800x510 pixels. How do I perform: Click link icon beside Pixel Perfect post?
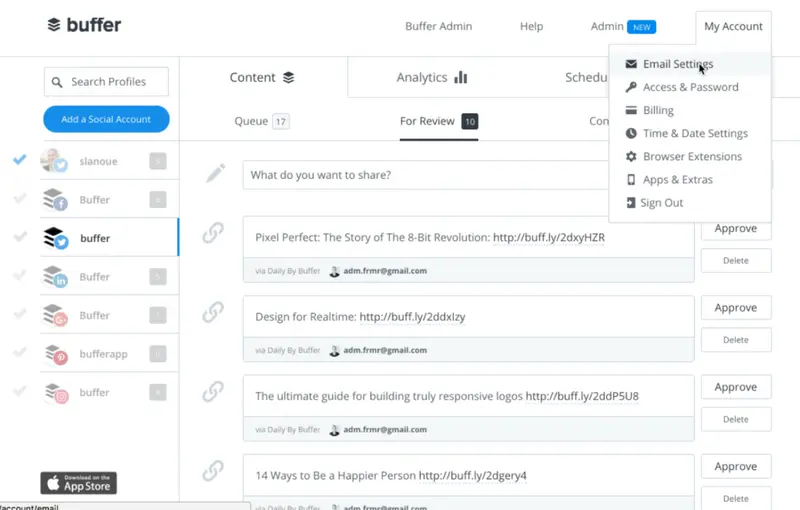[213, 233]
